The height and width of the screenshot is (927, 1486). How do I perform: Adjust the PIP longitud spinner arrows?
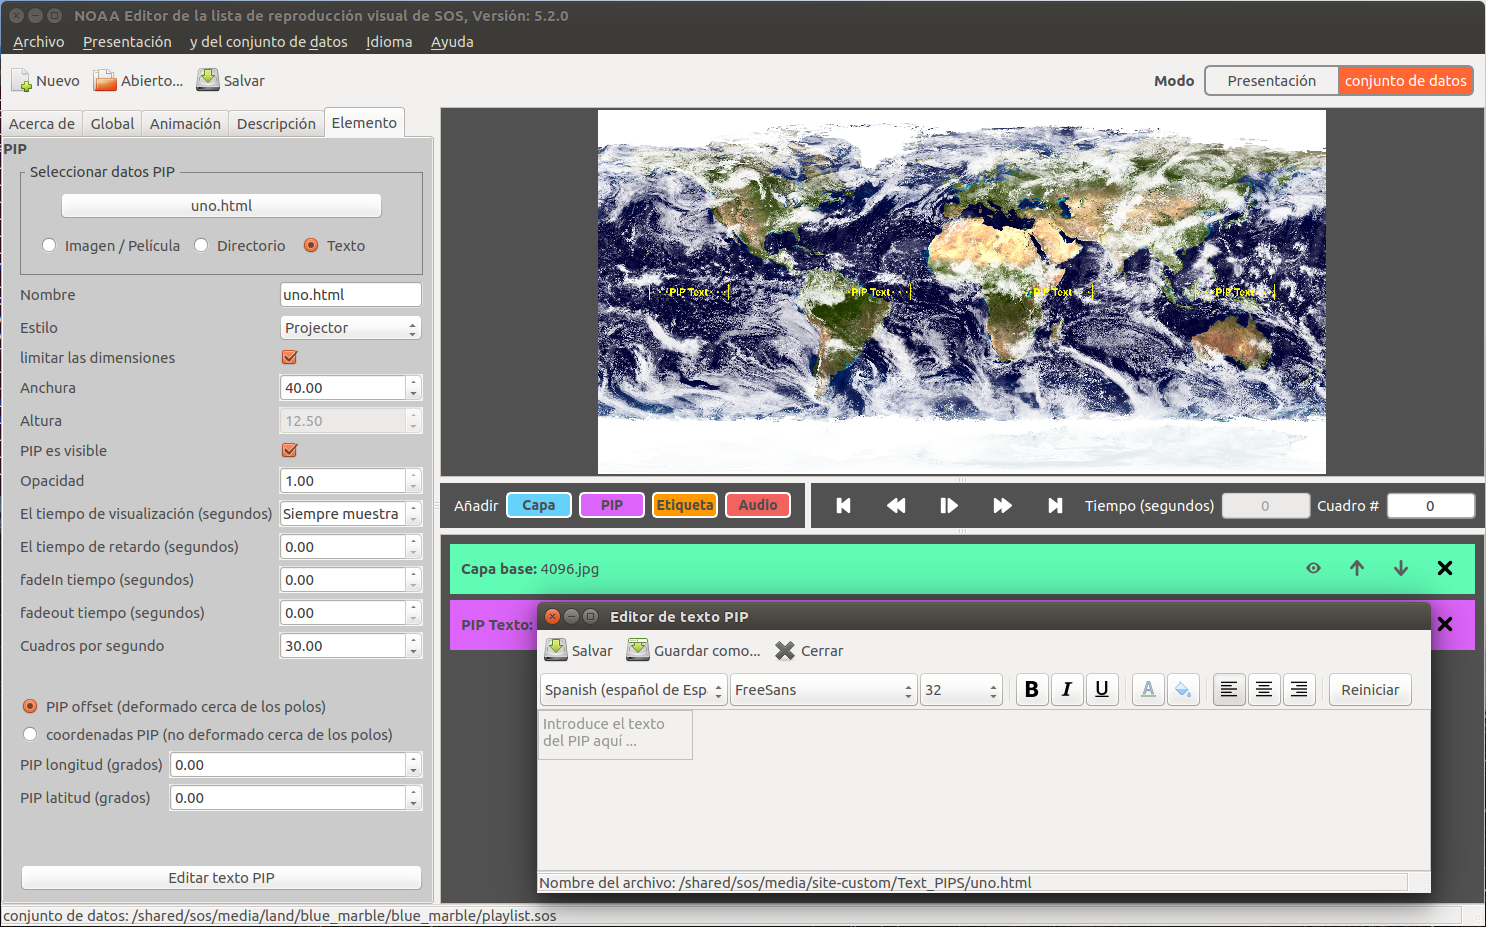click(x=413, y=765)
